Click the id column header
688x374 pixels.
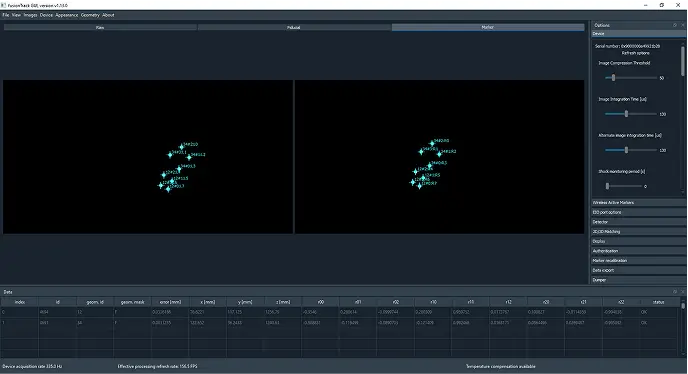tap(57, 302)
